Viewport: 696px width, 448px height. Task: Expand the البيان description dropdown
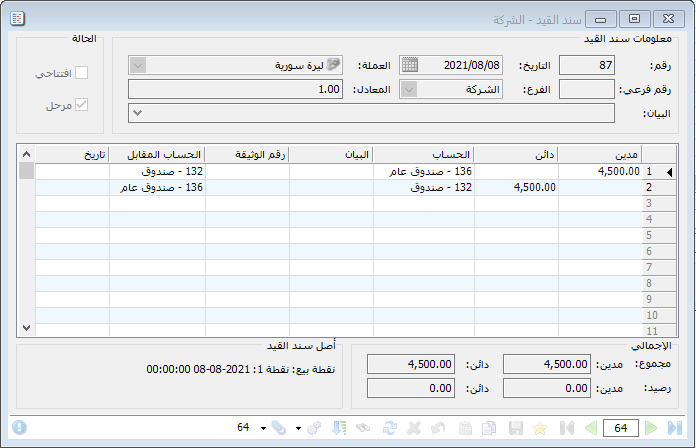coord(138,113)
